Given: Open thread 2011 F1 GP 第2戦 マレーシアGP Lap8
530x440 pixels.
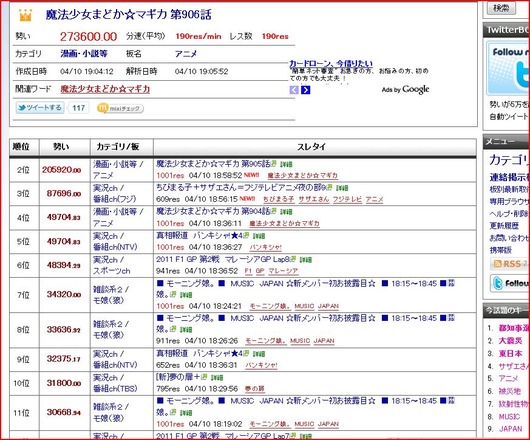Looking at the screenshot, I should pos(223,259).
